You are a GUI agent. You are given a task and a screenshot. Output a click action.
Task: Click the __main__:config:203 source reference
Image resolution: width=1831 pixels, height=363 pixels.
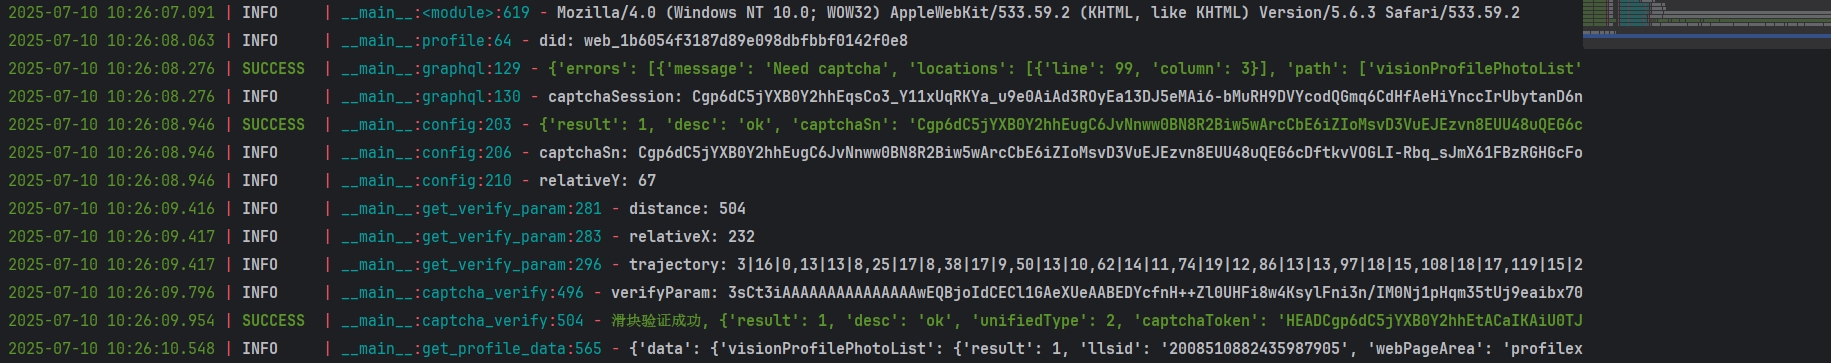click(426, 125)
